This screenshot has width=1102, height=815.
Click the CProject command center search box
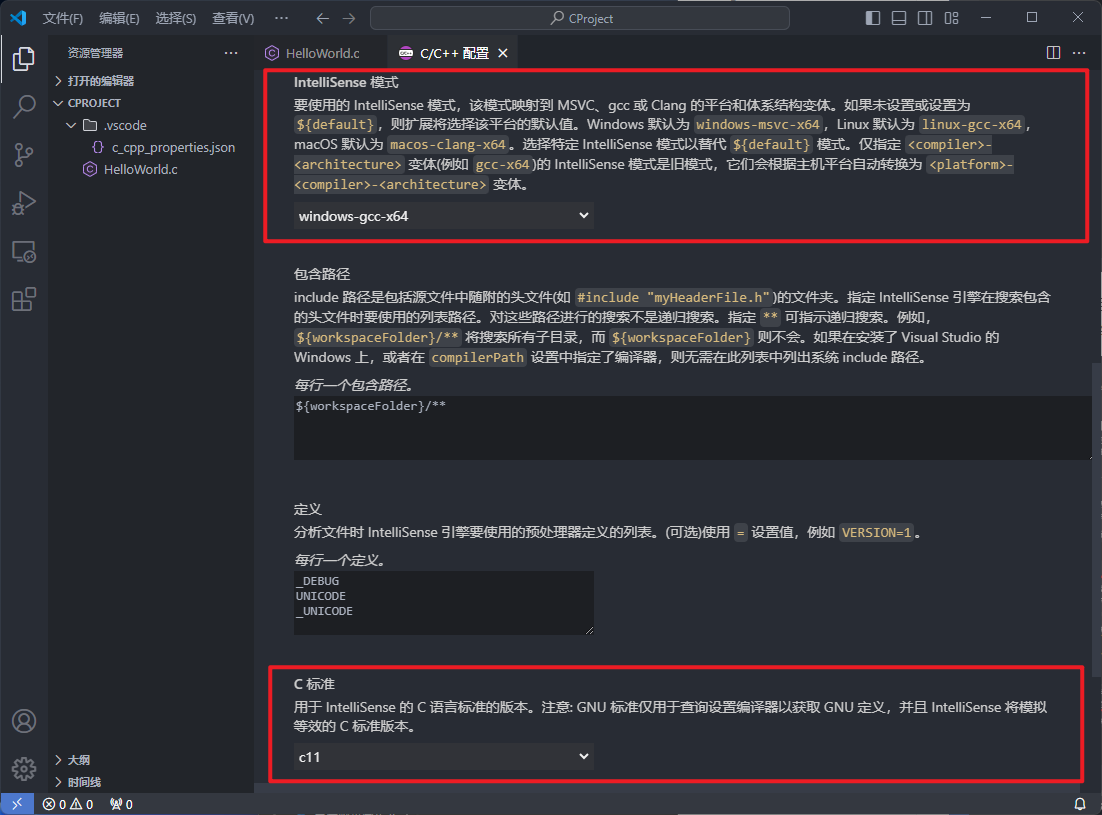pos(580,18)
